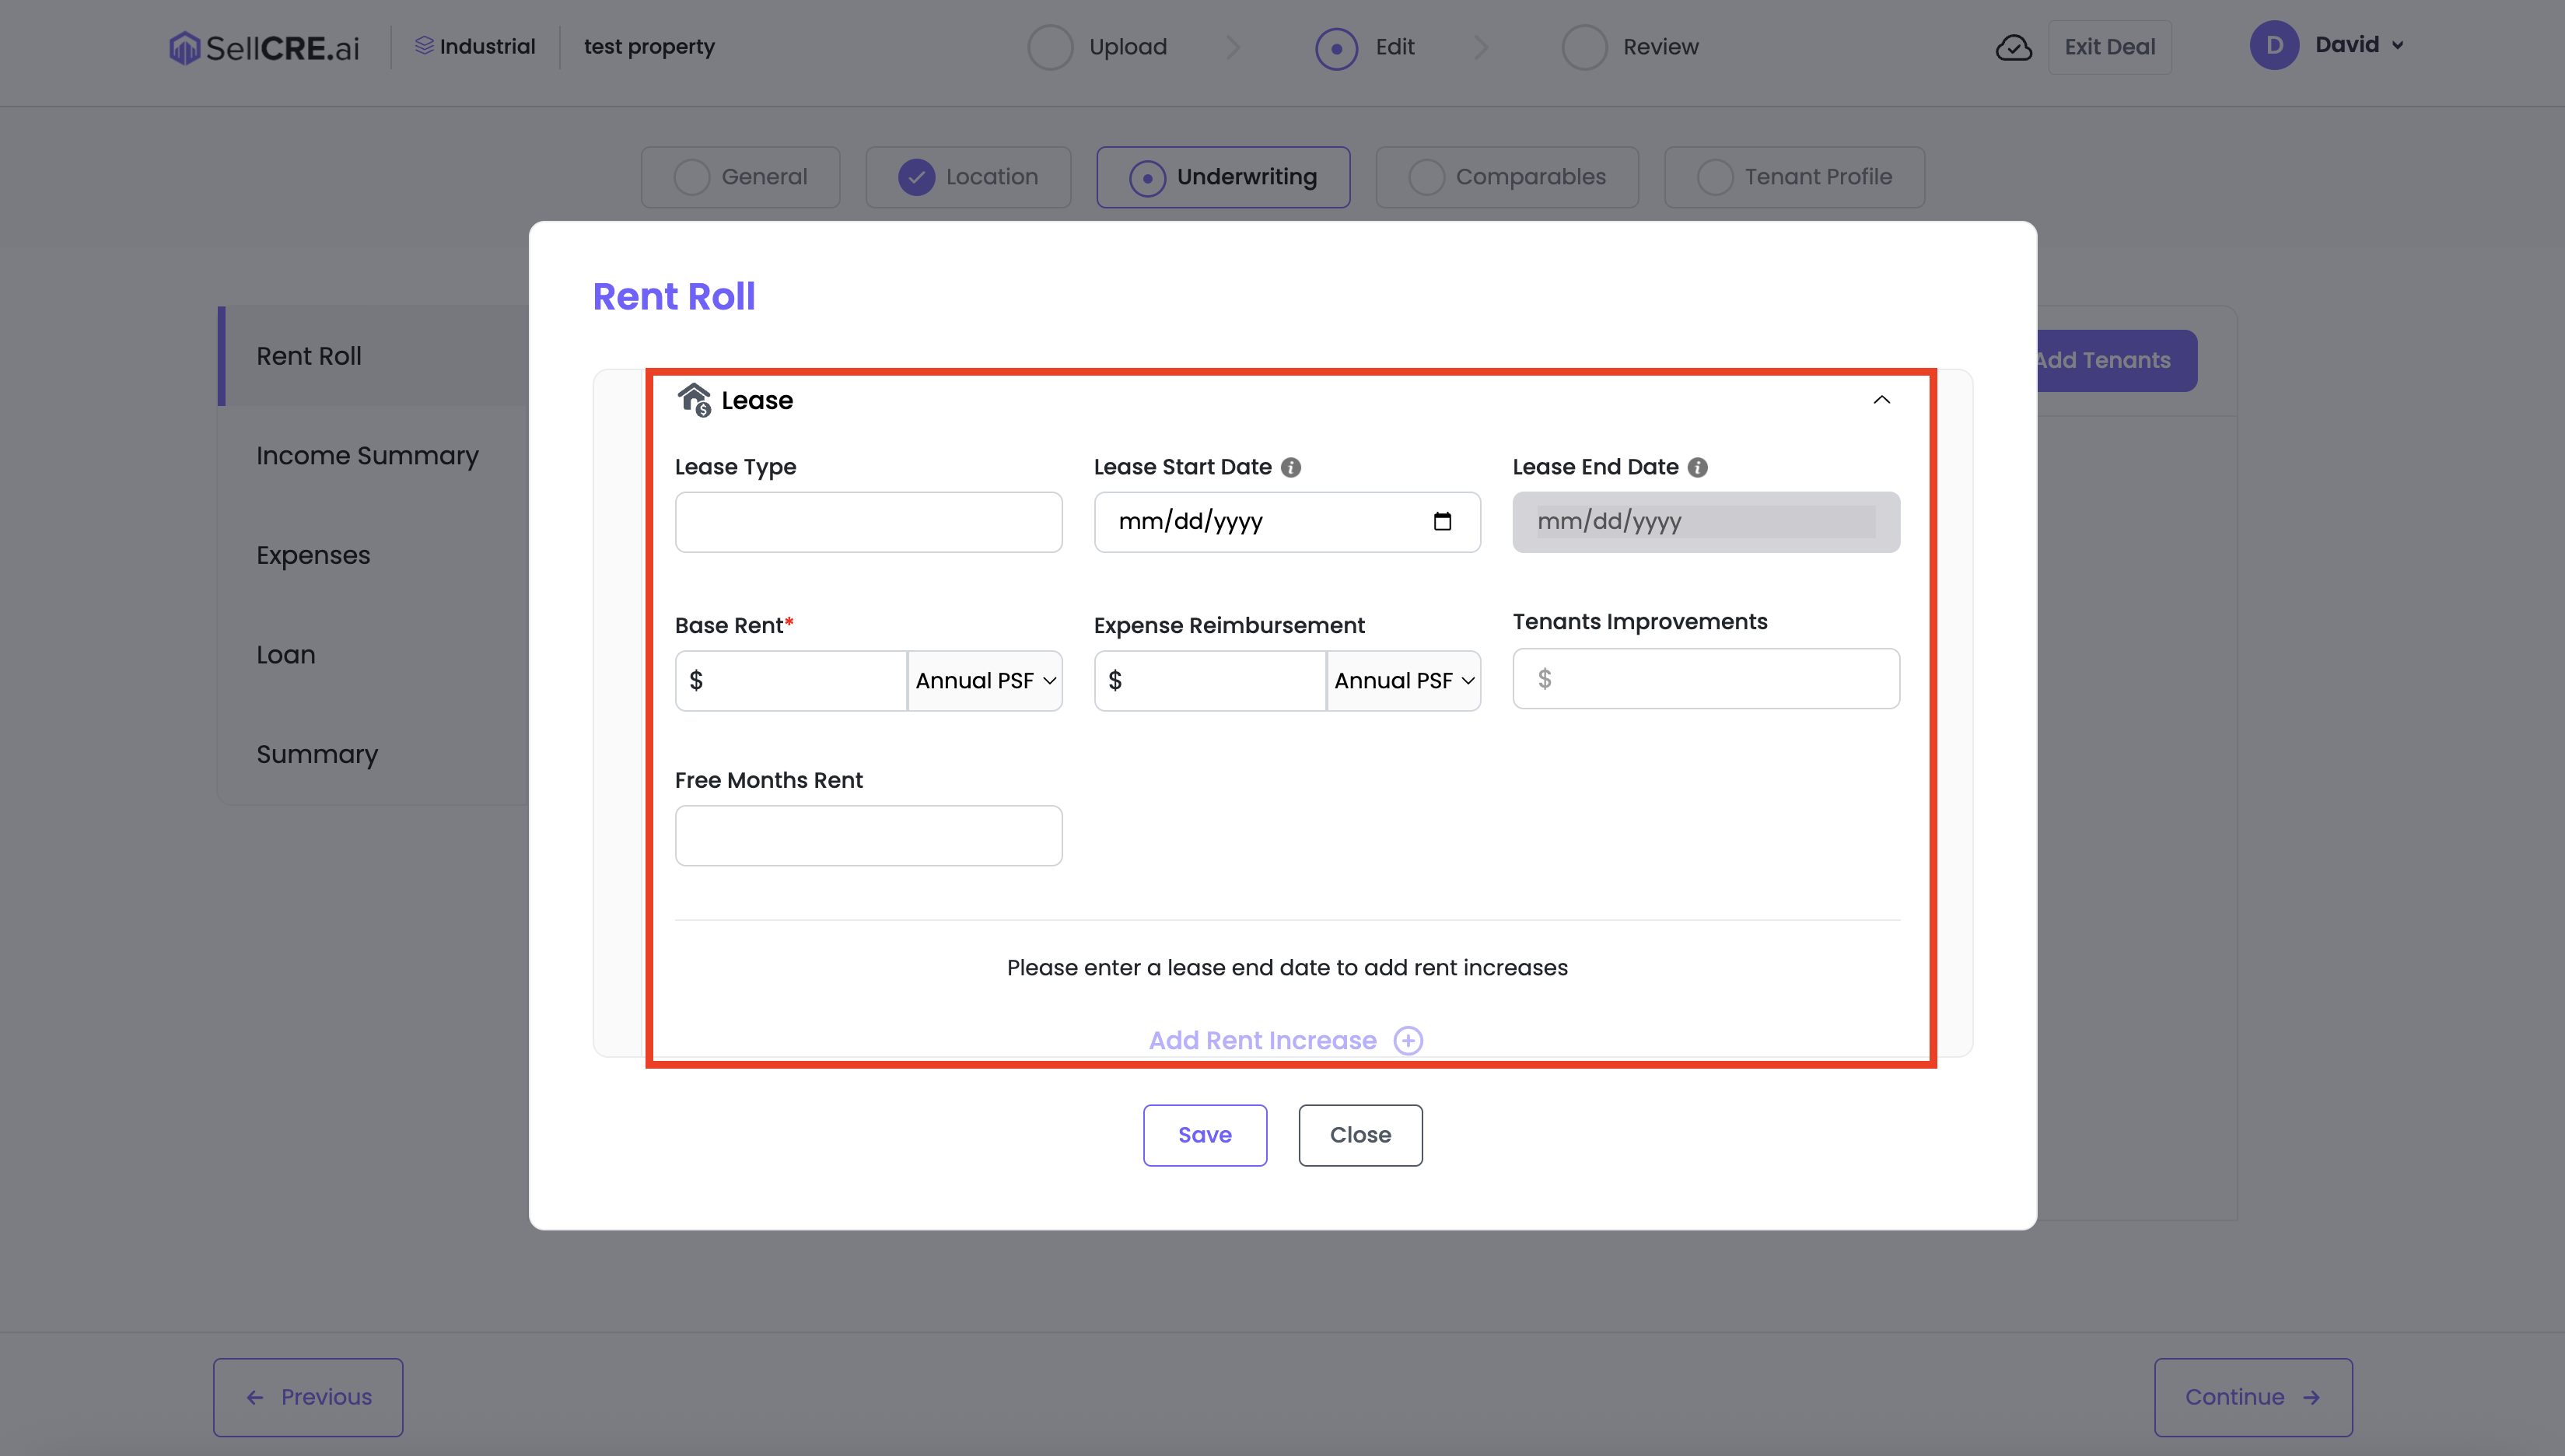The image size is (2565, 1456).
Task: Click the cloud save status icon
Action: click(x=2013, y=47)
